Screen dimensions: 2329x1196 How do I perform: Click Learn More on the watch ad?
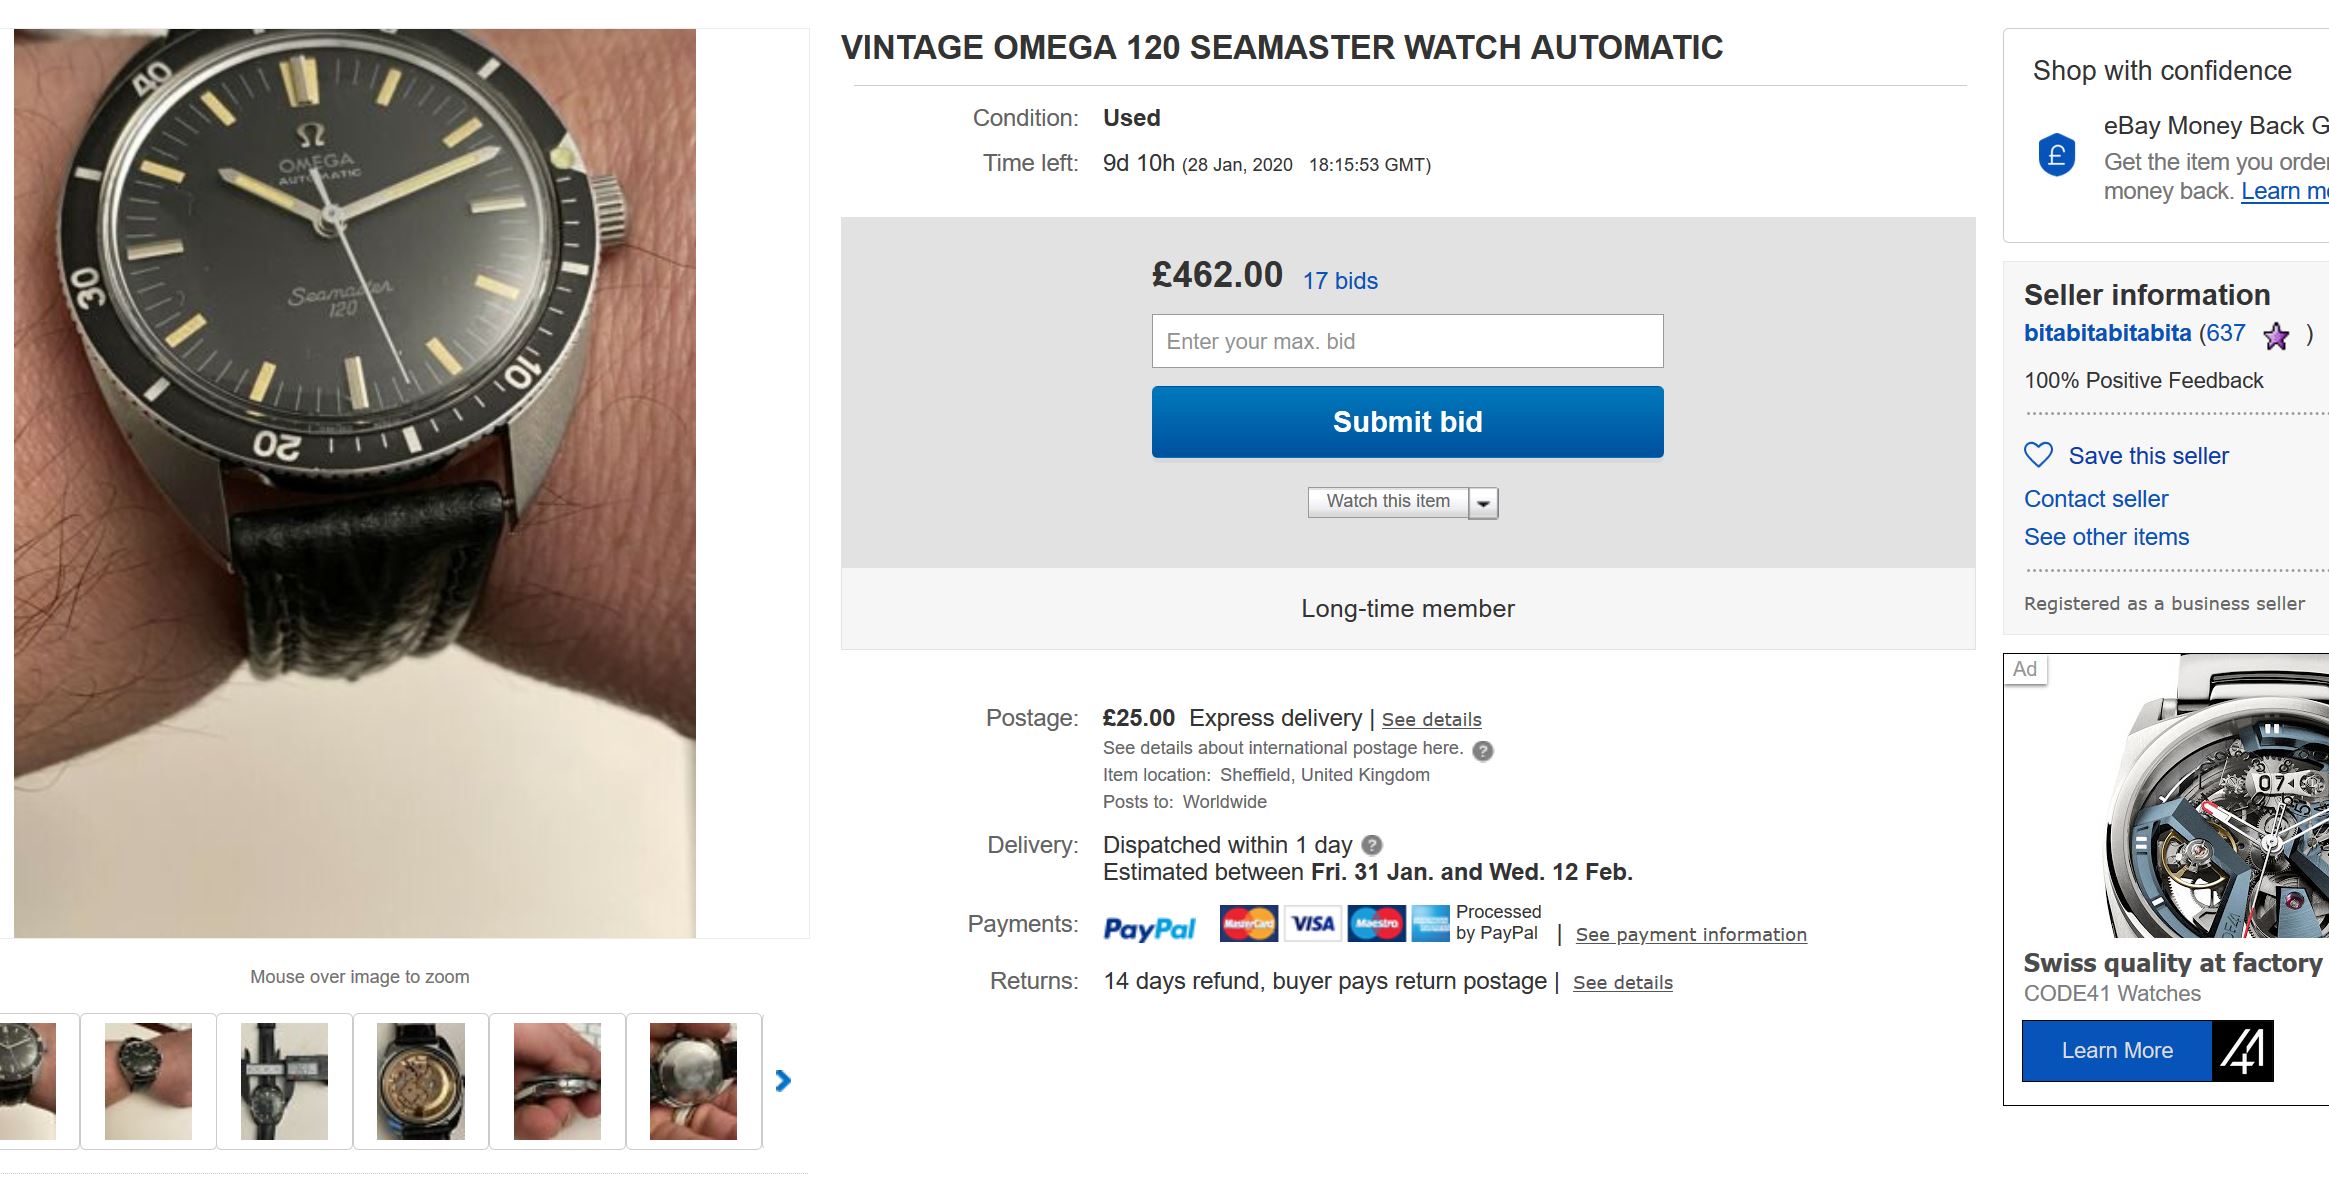[2116, 1051]
